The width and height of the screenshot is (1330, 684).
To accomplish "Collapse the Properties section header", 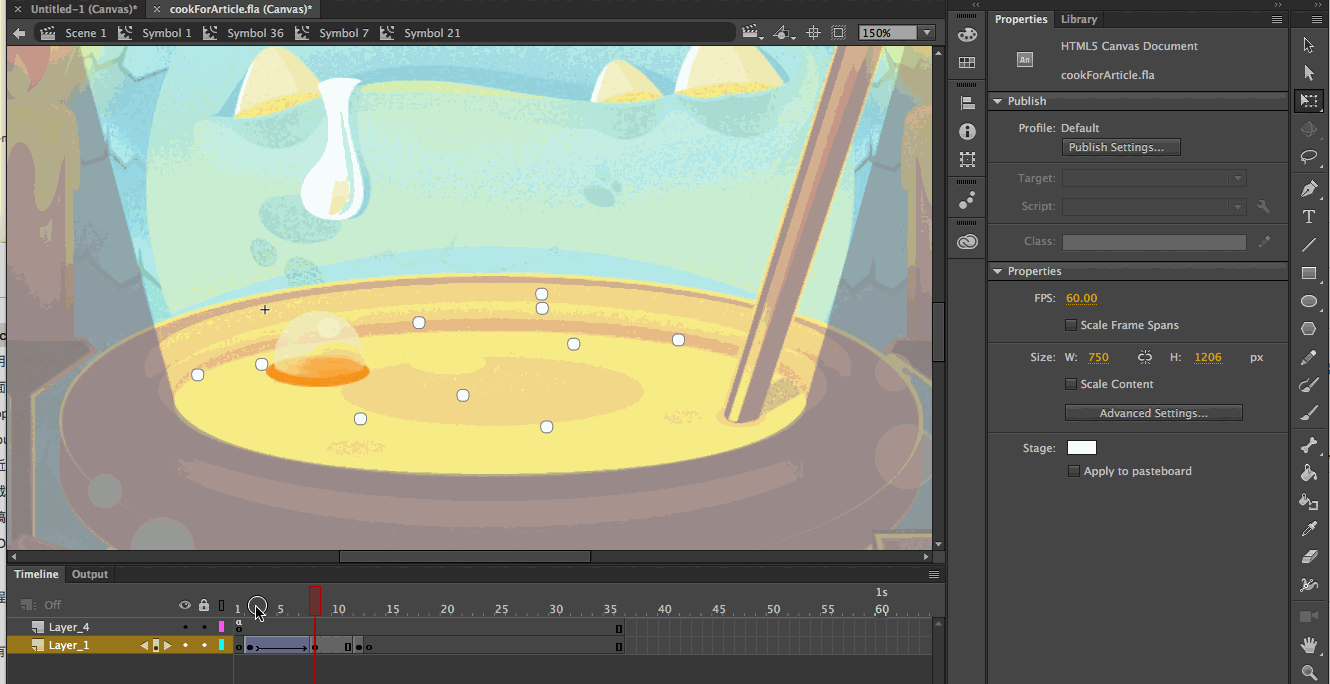I will (997, 270).
